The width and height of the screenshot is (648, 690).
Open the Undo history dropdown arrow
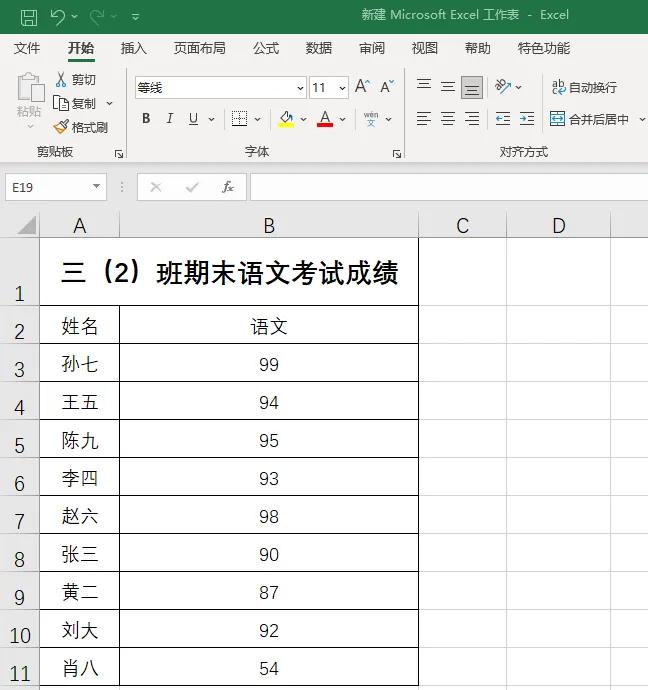point(75,17)
